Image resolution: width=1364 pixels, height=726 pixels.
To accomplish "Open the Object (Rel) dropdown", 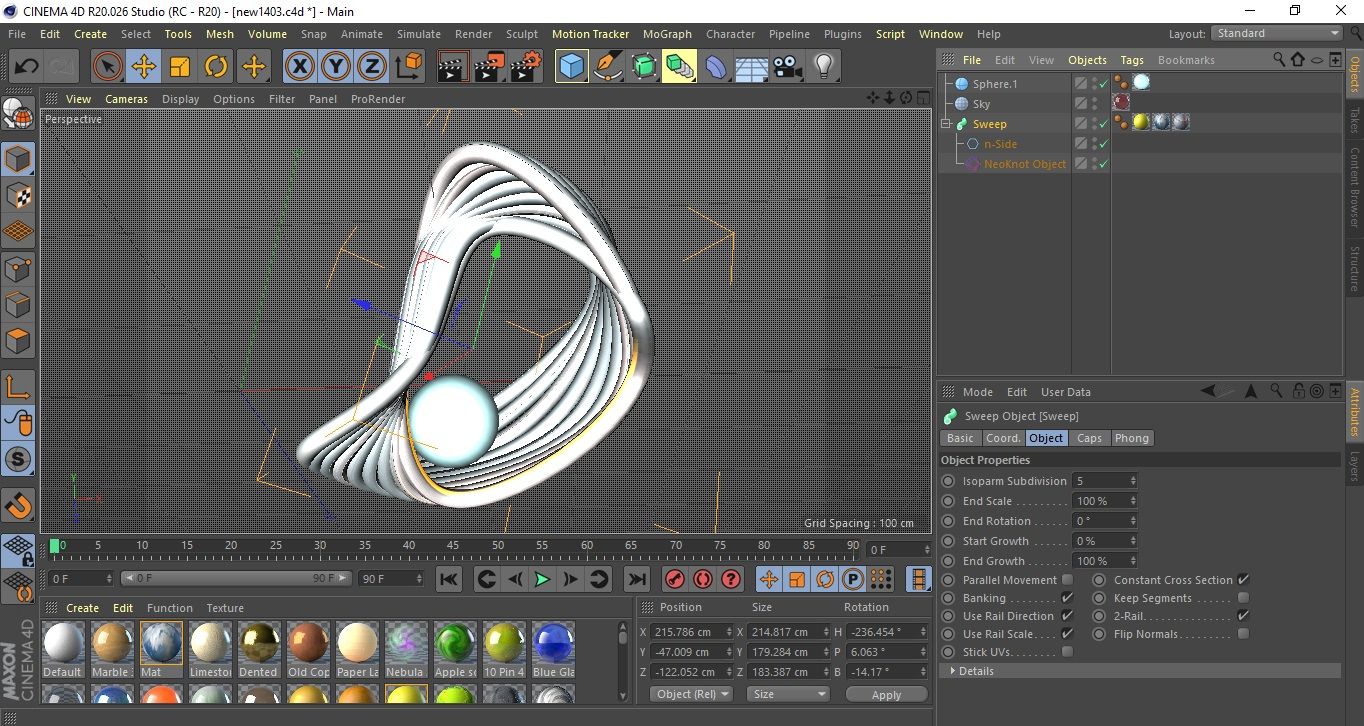I will tap(691, 694).
